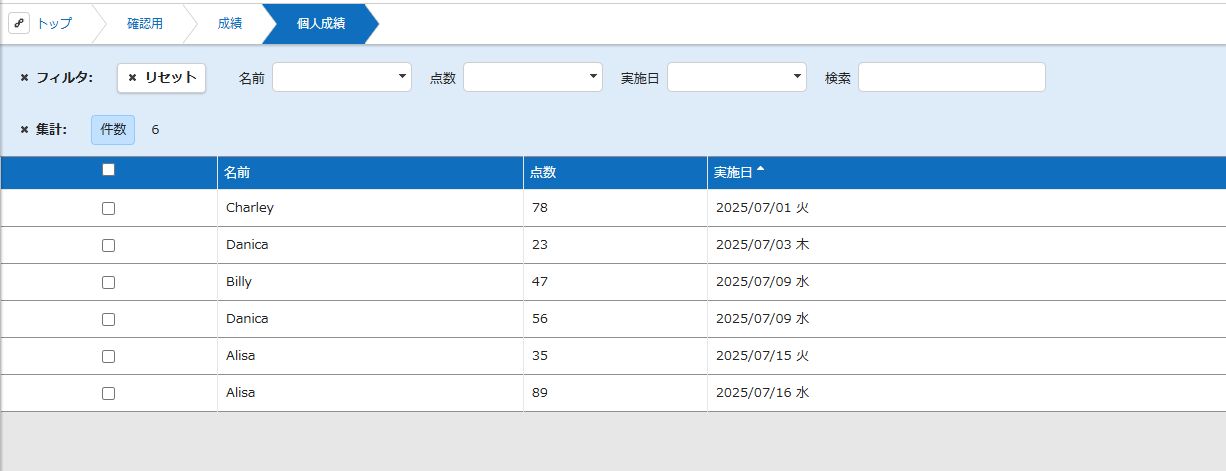Viewport: 1226px width, 471px height.
Task: Sort by 実施日 column header
Action: coord(966,172)
